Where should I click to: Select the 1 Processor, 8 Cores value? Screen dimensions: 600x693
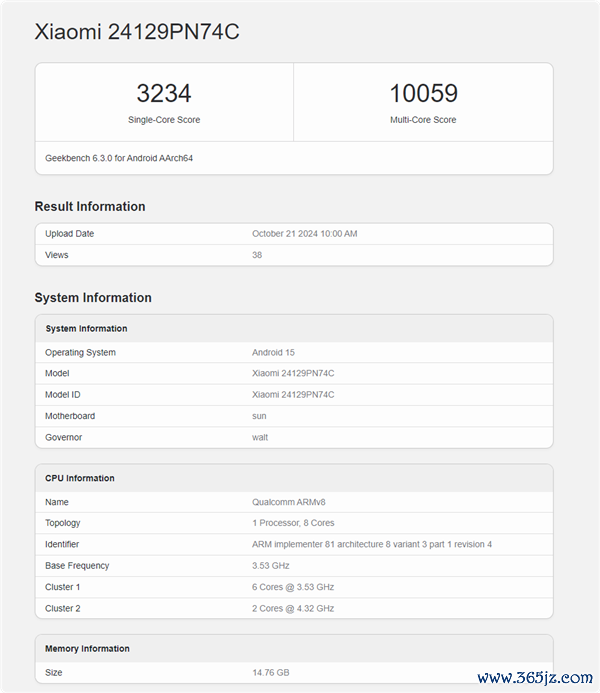click(293, 523)
